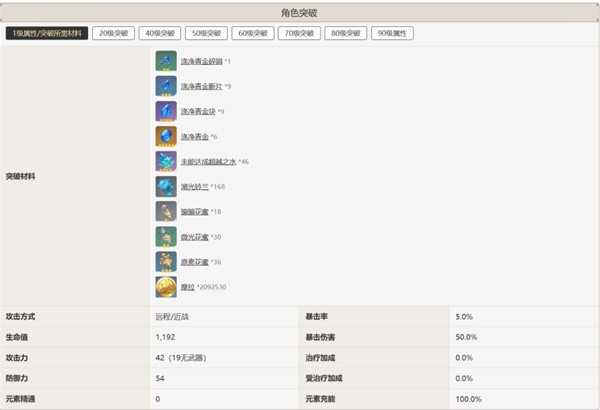
Task: Click the 涤净青金碎屑 material icon
Action: pos(166,61)
